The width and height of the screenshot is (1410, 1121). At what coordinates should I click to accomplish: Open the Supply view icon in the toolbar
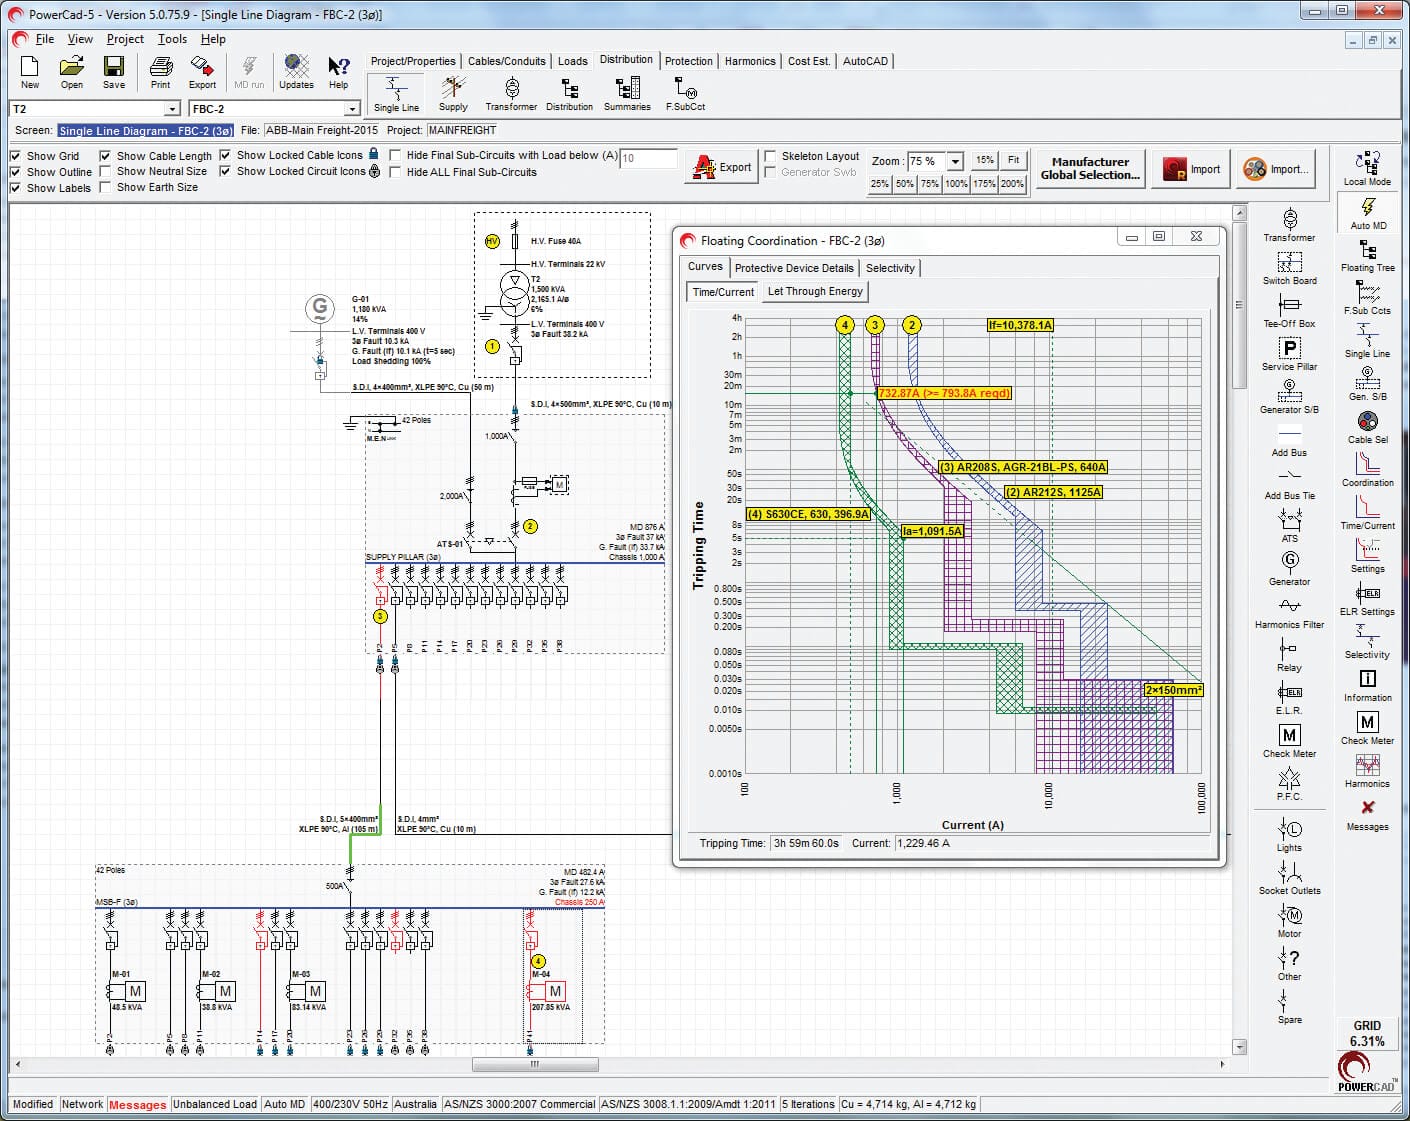click(453, 92)
